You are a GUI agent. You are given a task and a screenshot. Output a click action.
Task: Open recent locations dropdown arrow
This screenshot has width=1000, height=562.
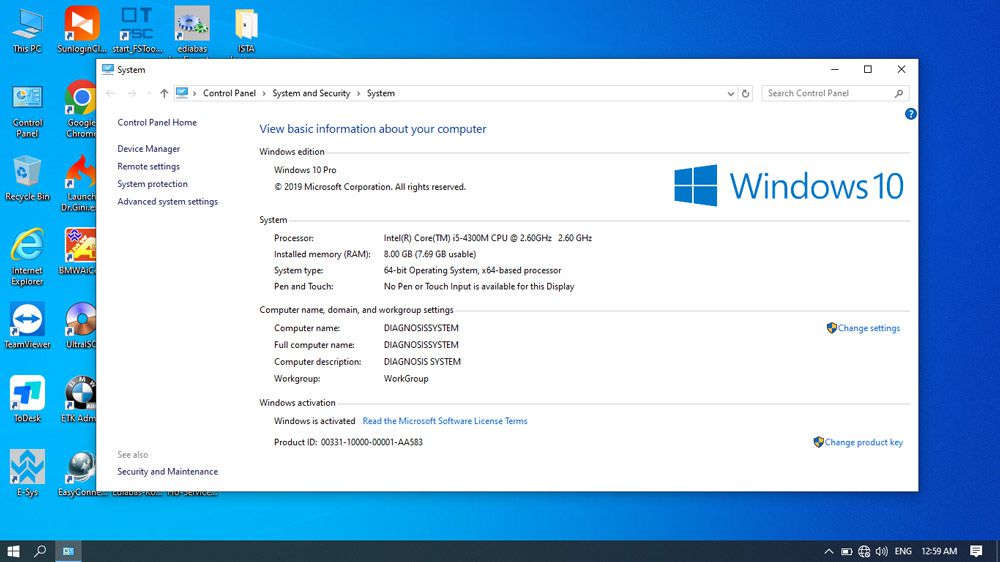(149, 93)
